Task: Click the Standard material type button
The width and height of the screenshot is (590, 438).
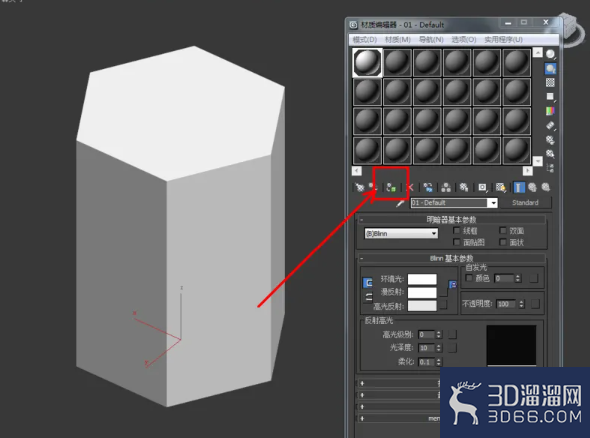Action: [525, 203]
